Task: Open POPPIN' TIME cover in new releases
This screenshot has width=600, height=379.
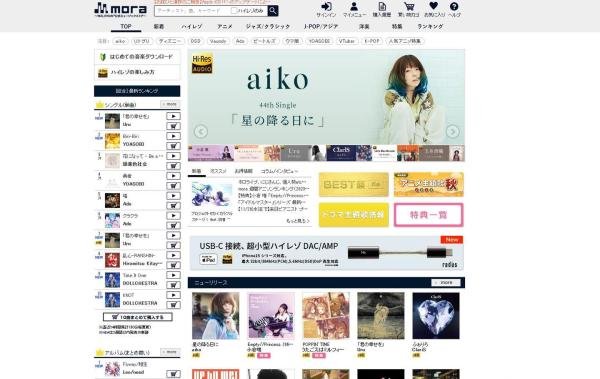Action: point(326,316)
